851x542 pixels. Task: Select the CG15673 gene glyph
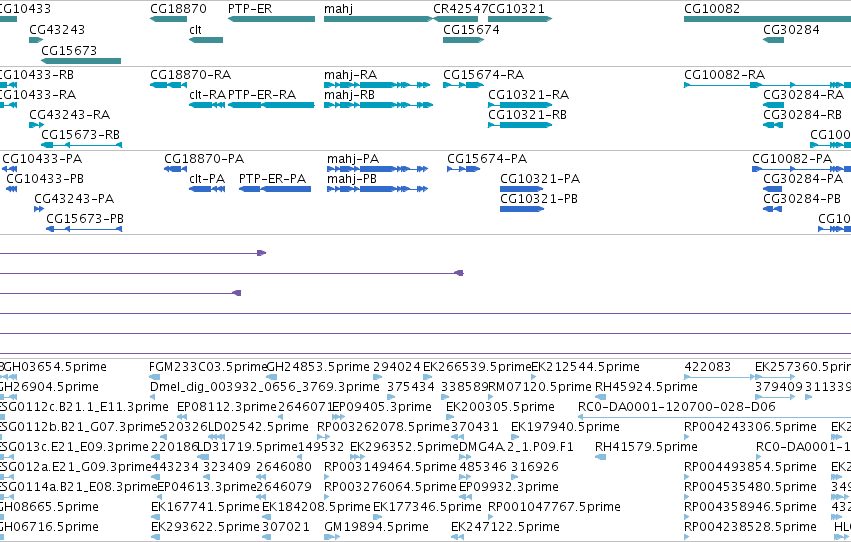(81, 61)
